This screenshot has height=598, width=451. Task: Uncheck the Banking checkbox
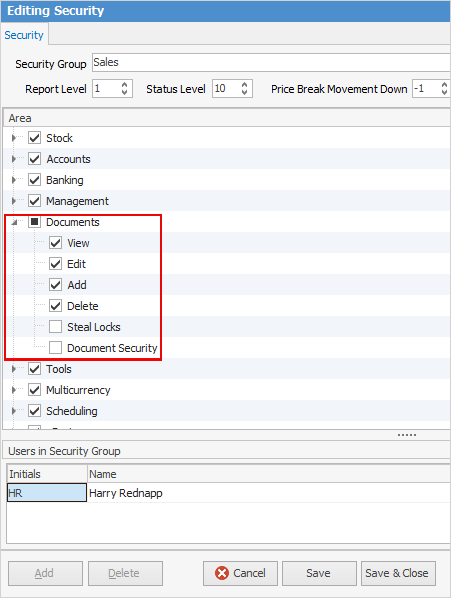click(x=34, y=180)
